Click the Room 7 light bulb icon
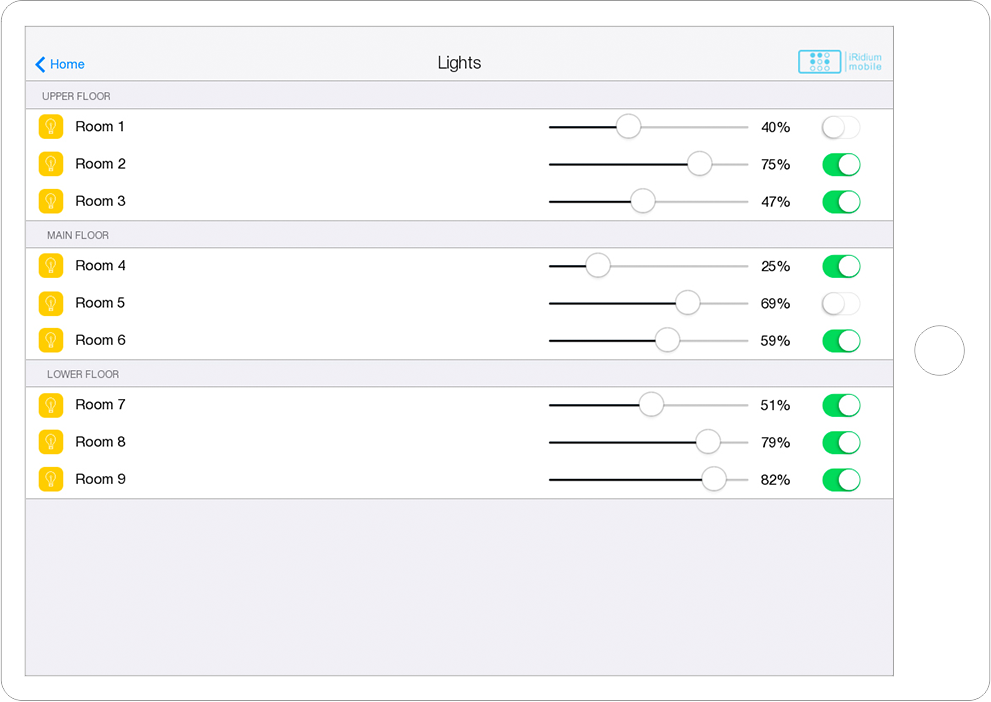This screenshot has width=991, height=702. [51, 405]
